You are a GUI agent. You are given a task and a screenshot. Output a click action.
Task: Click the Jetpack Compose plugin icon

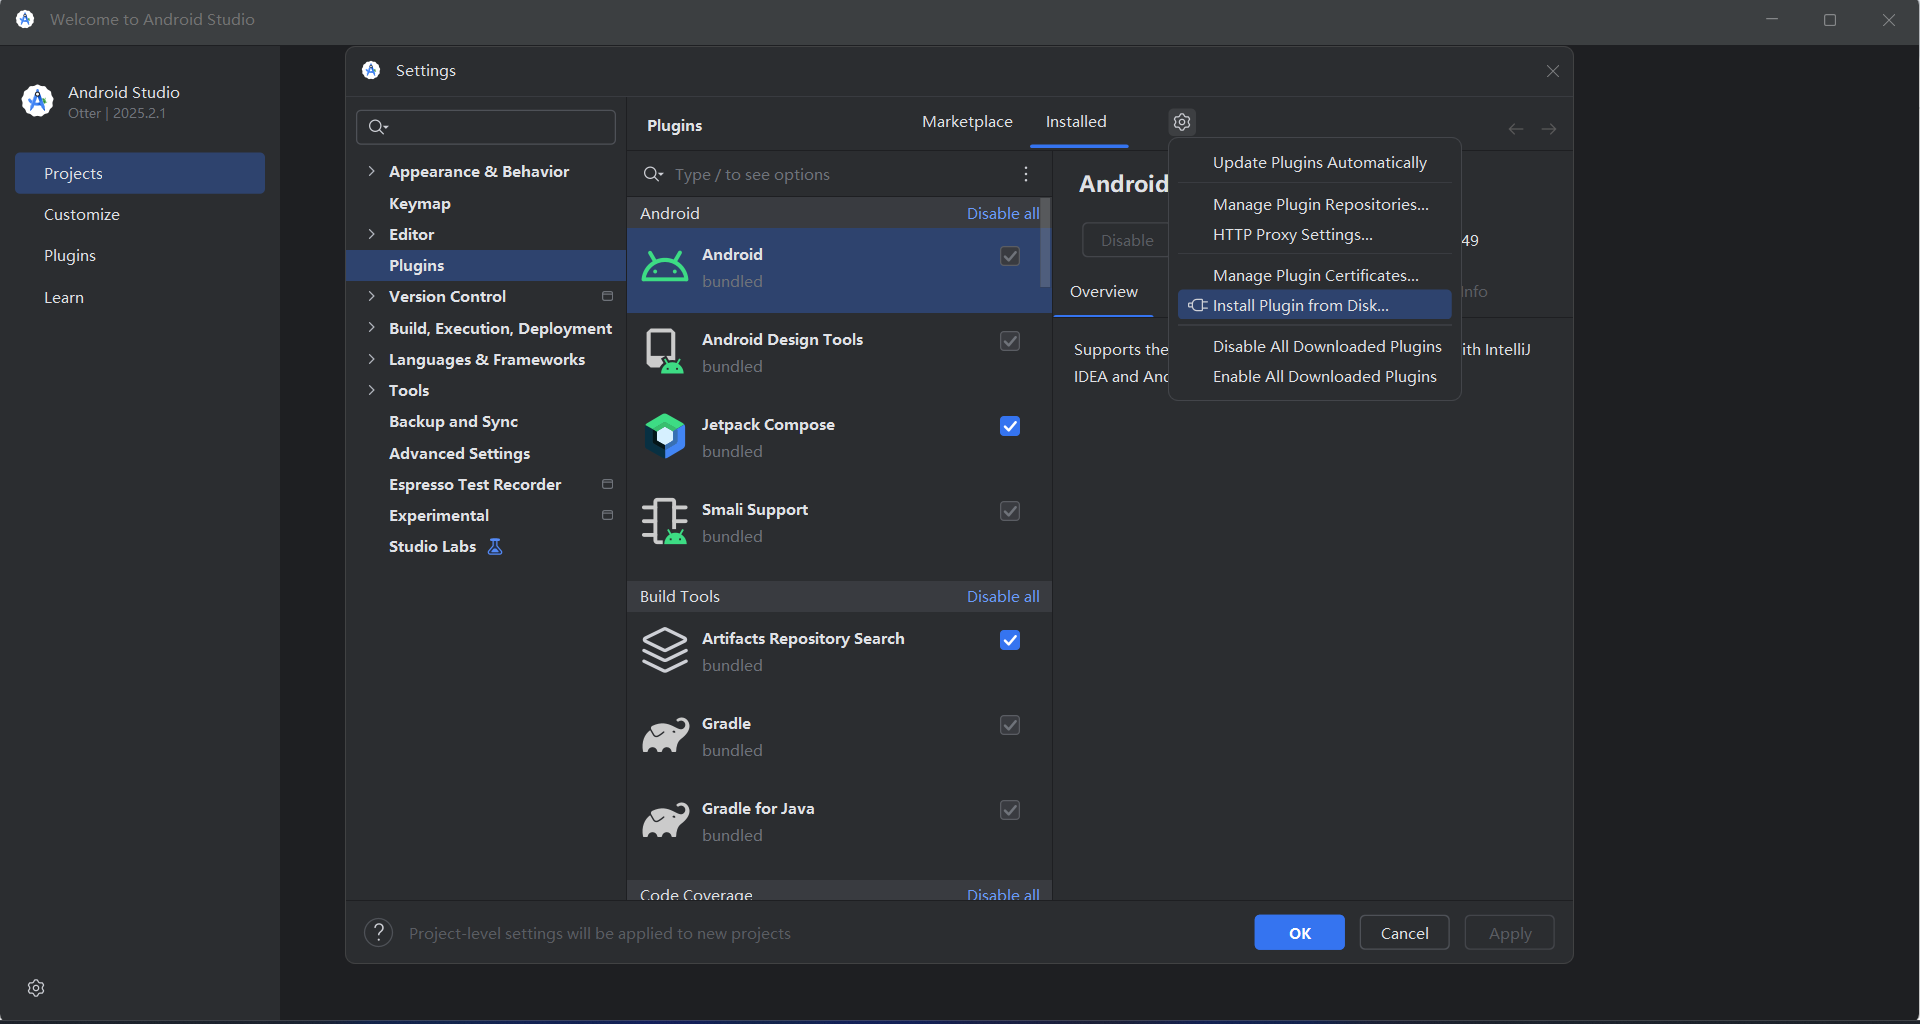click(665, 437)
